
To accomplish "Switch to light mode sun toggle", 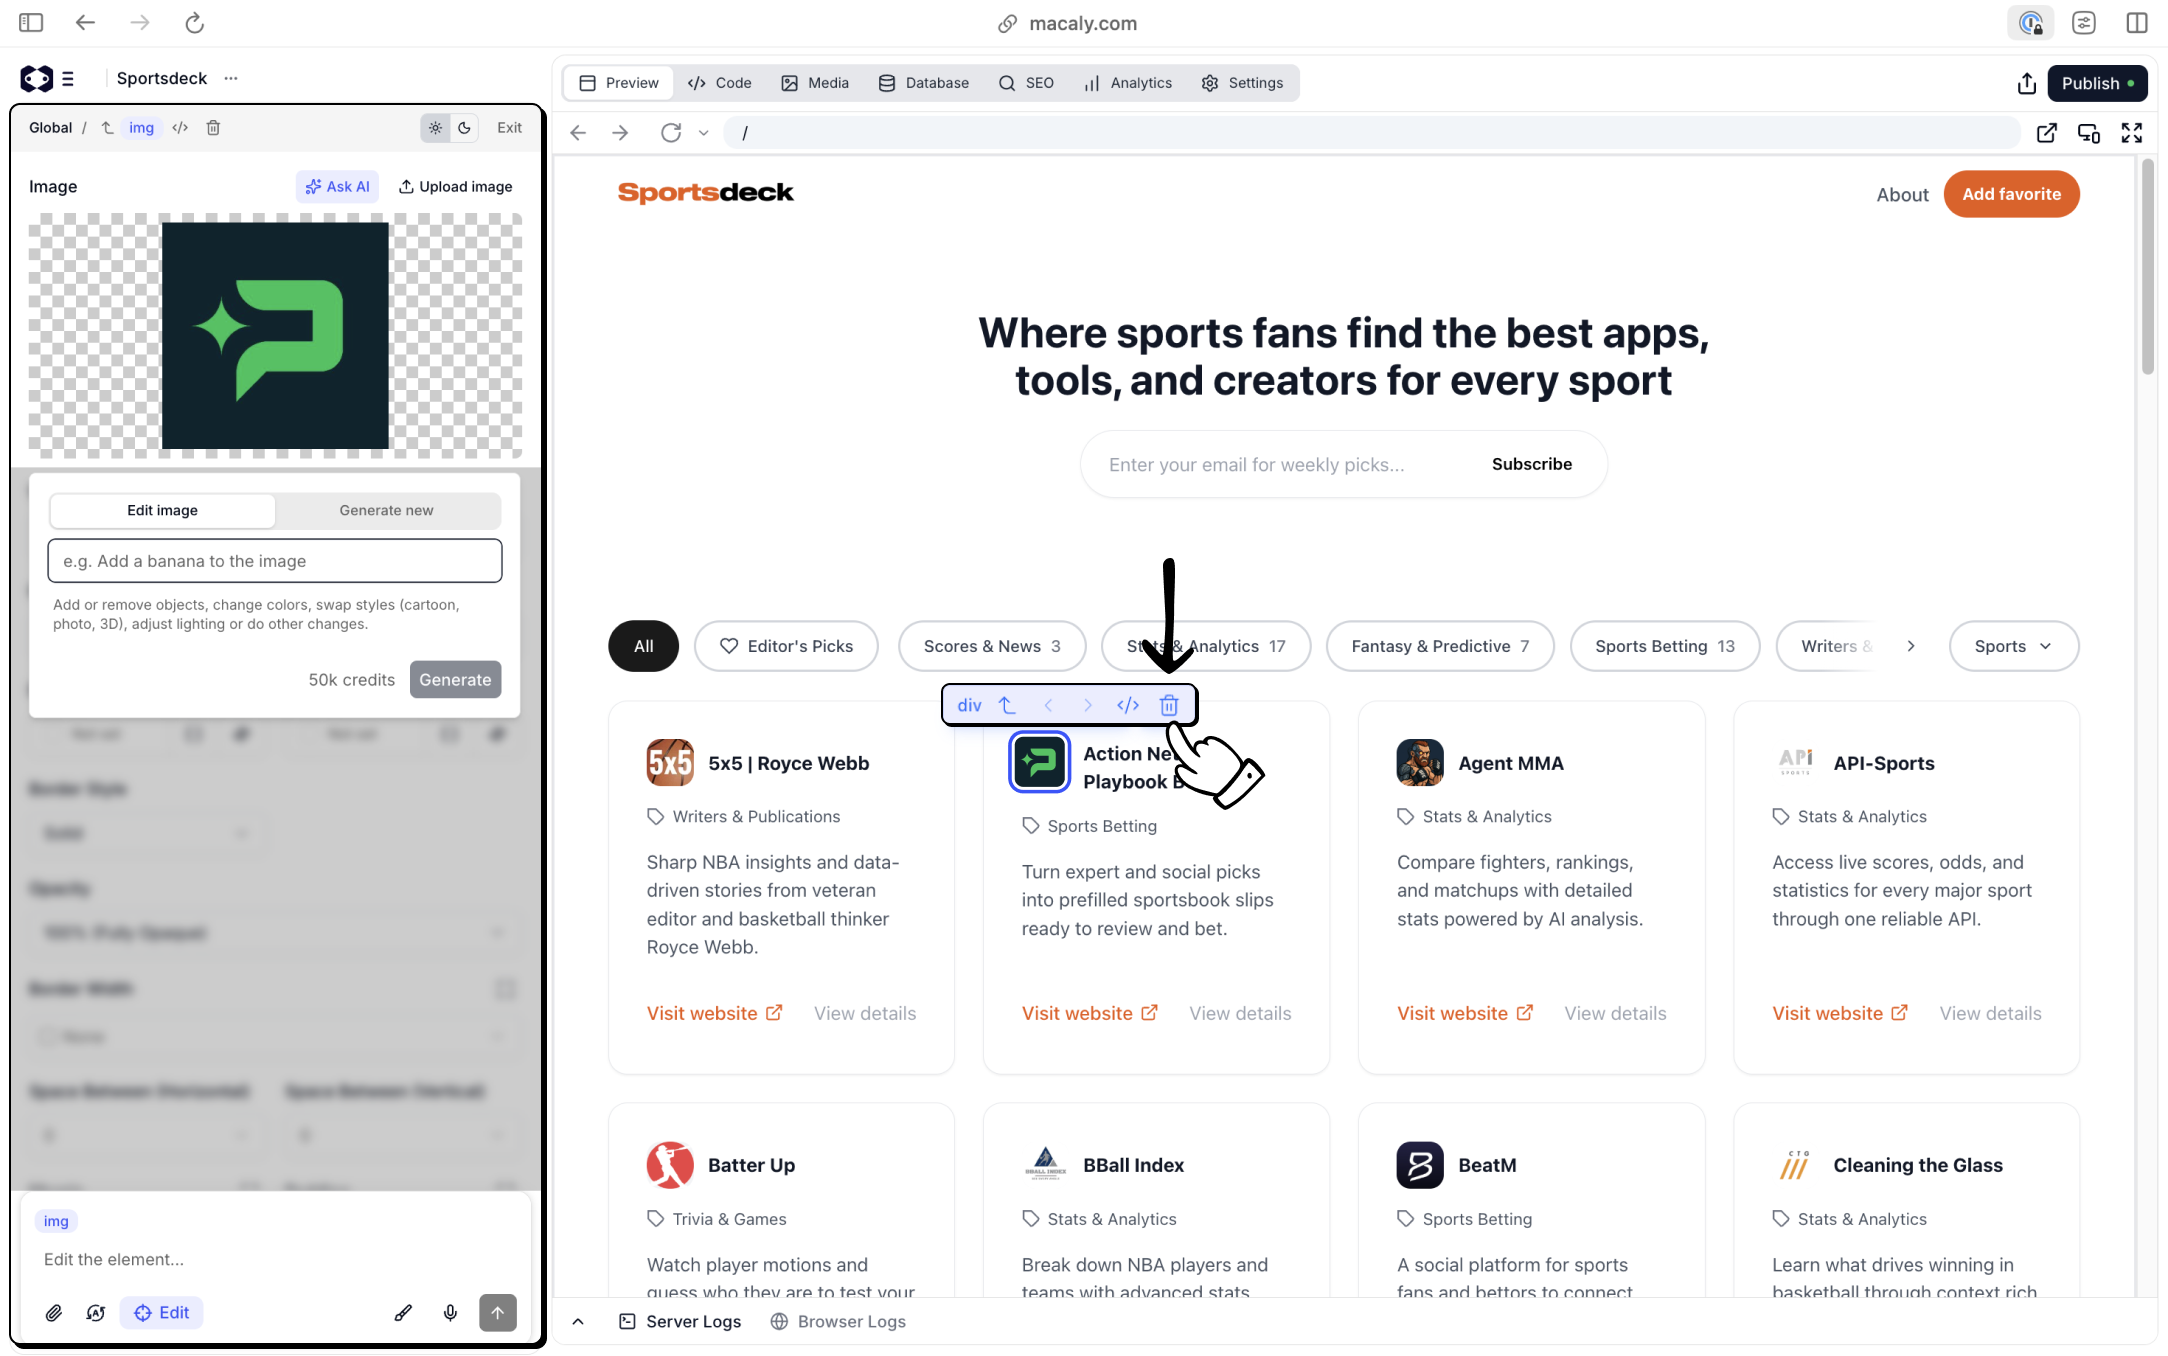I will 435,128.
